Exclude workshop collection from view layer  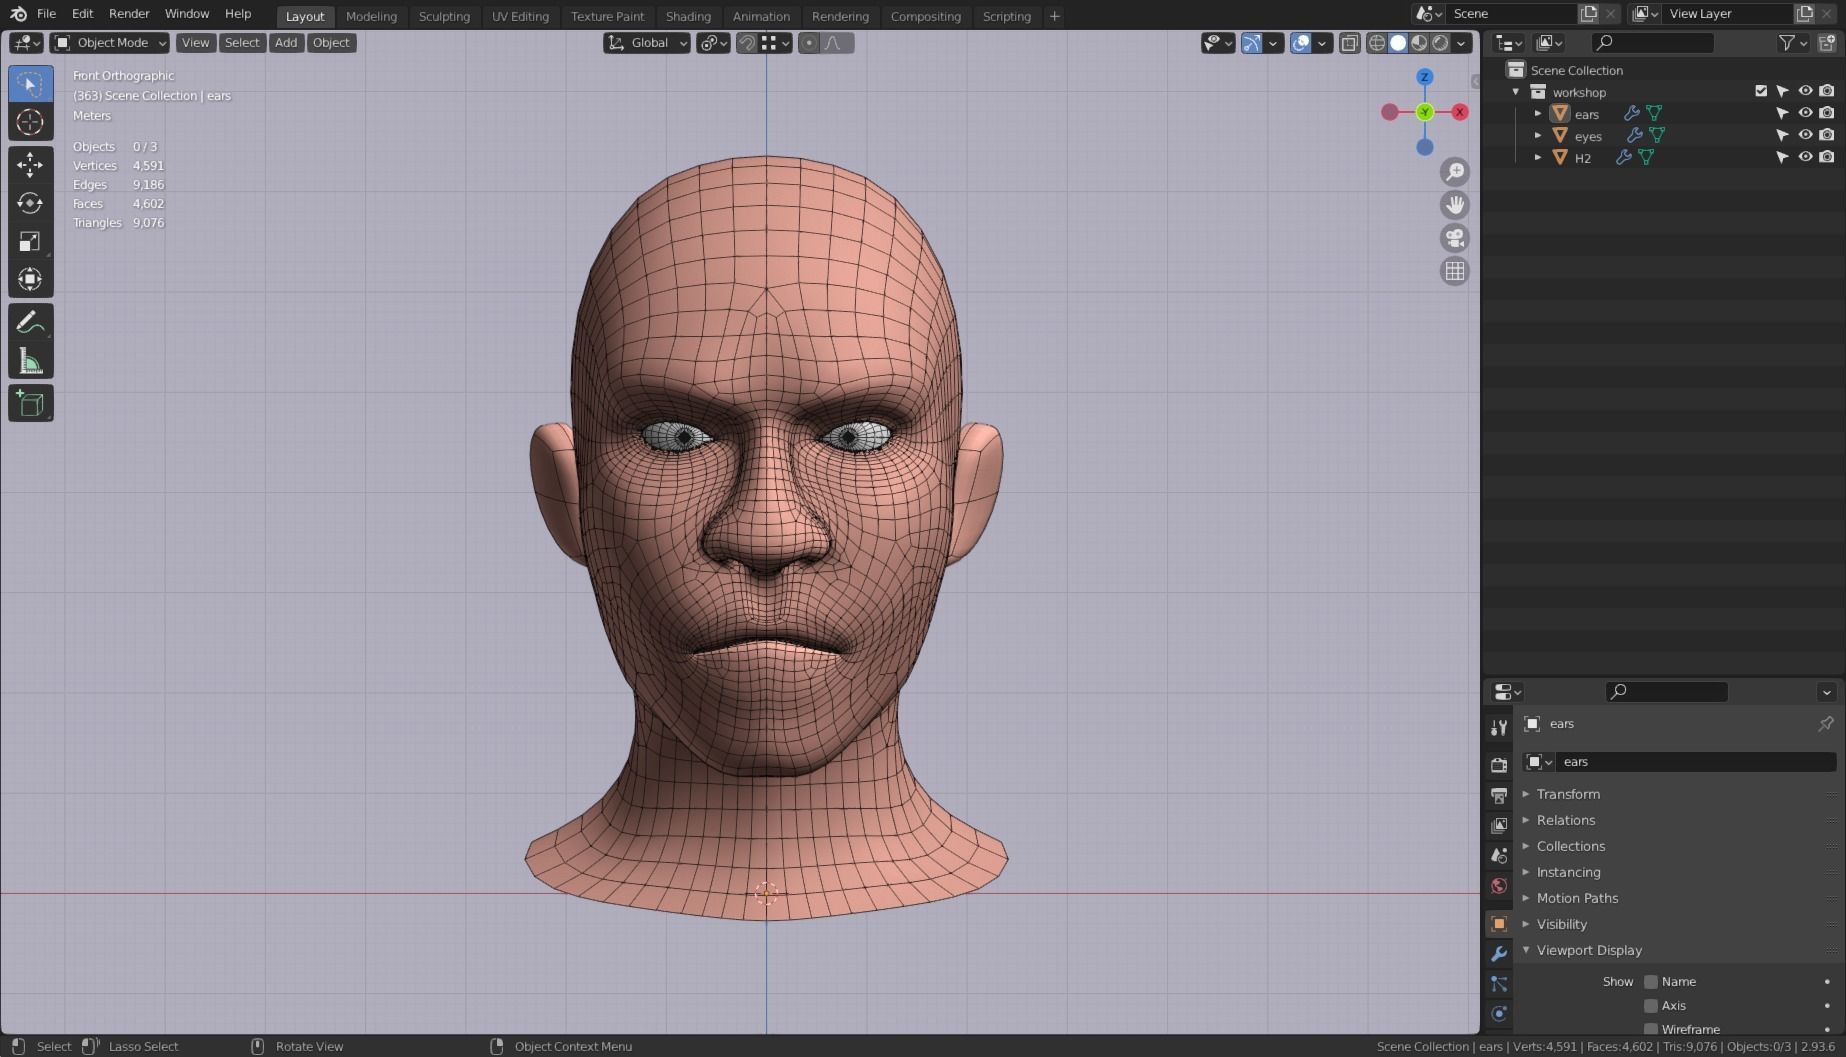(x=1761, y=91)
